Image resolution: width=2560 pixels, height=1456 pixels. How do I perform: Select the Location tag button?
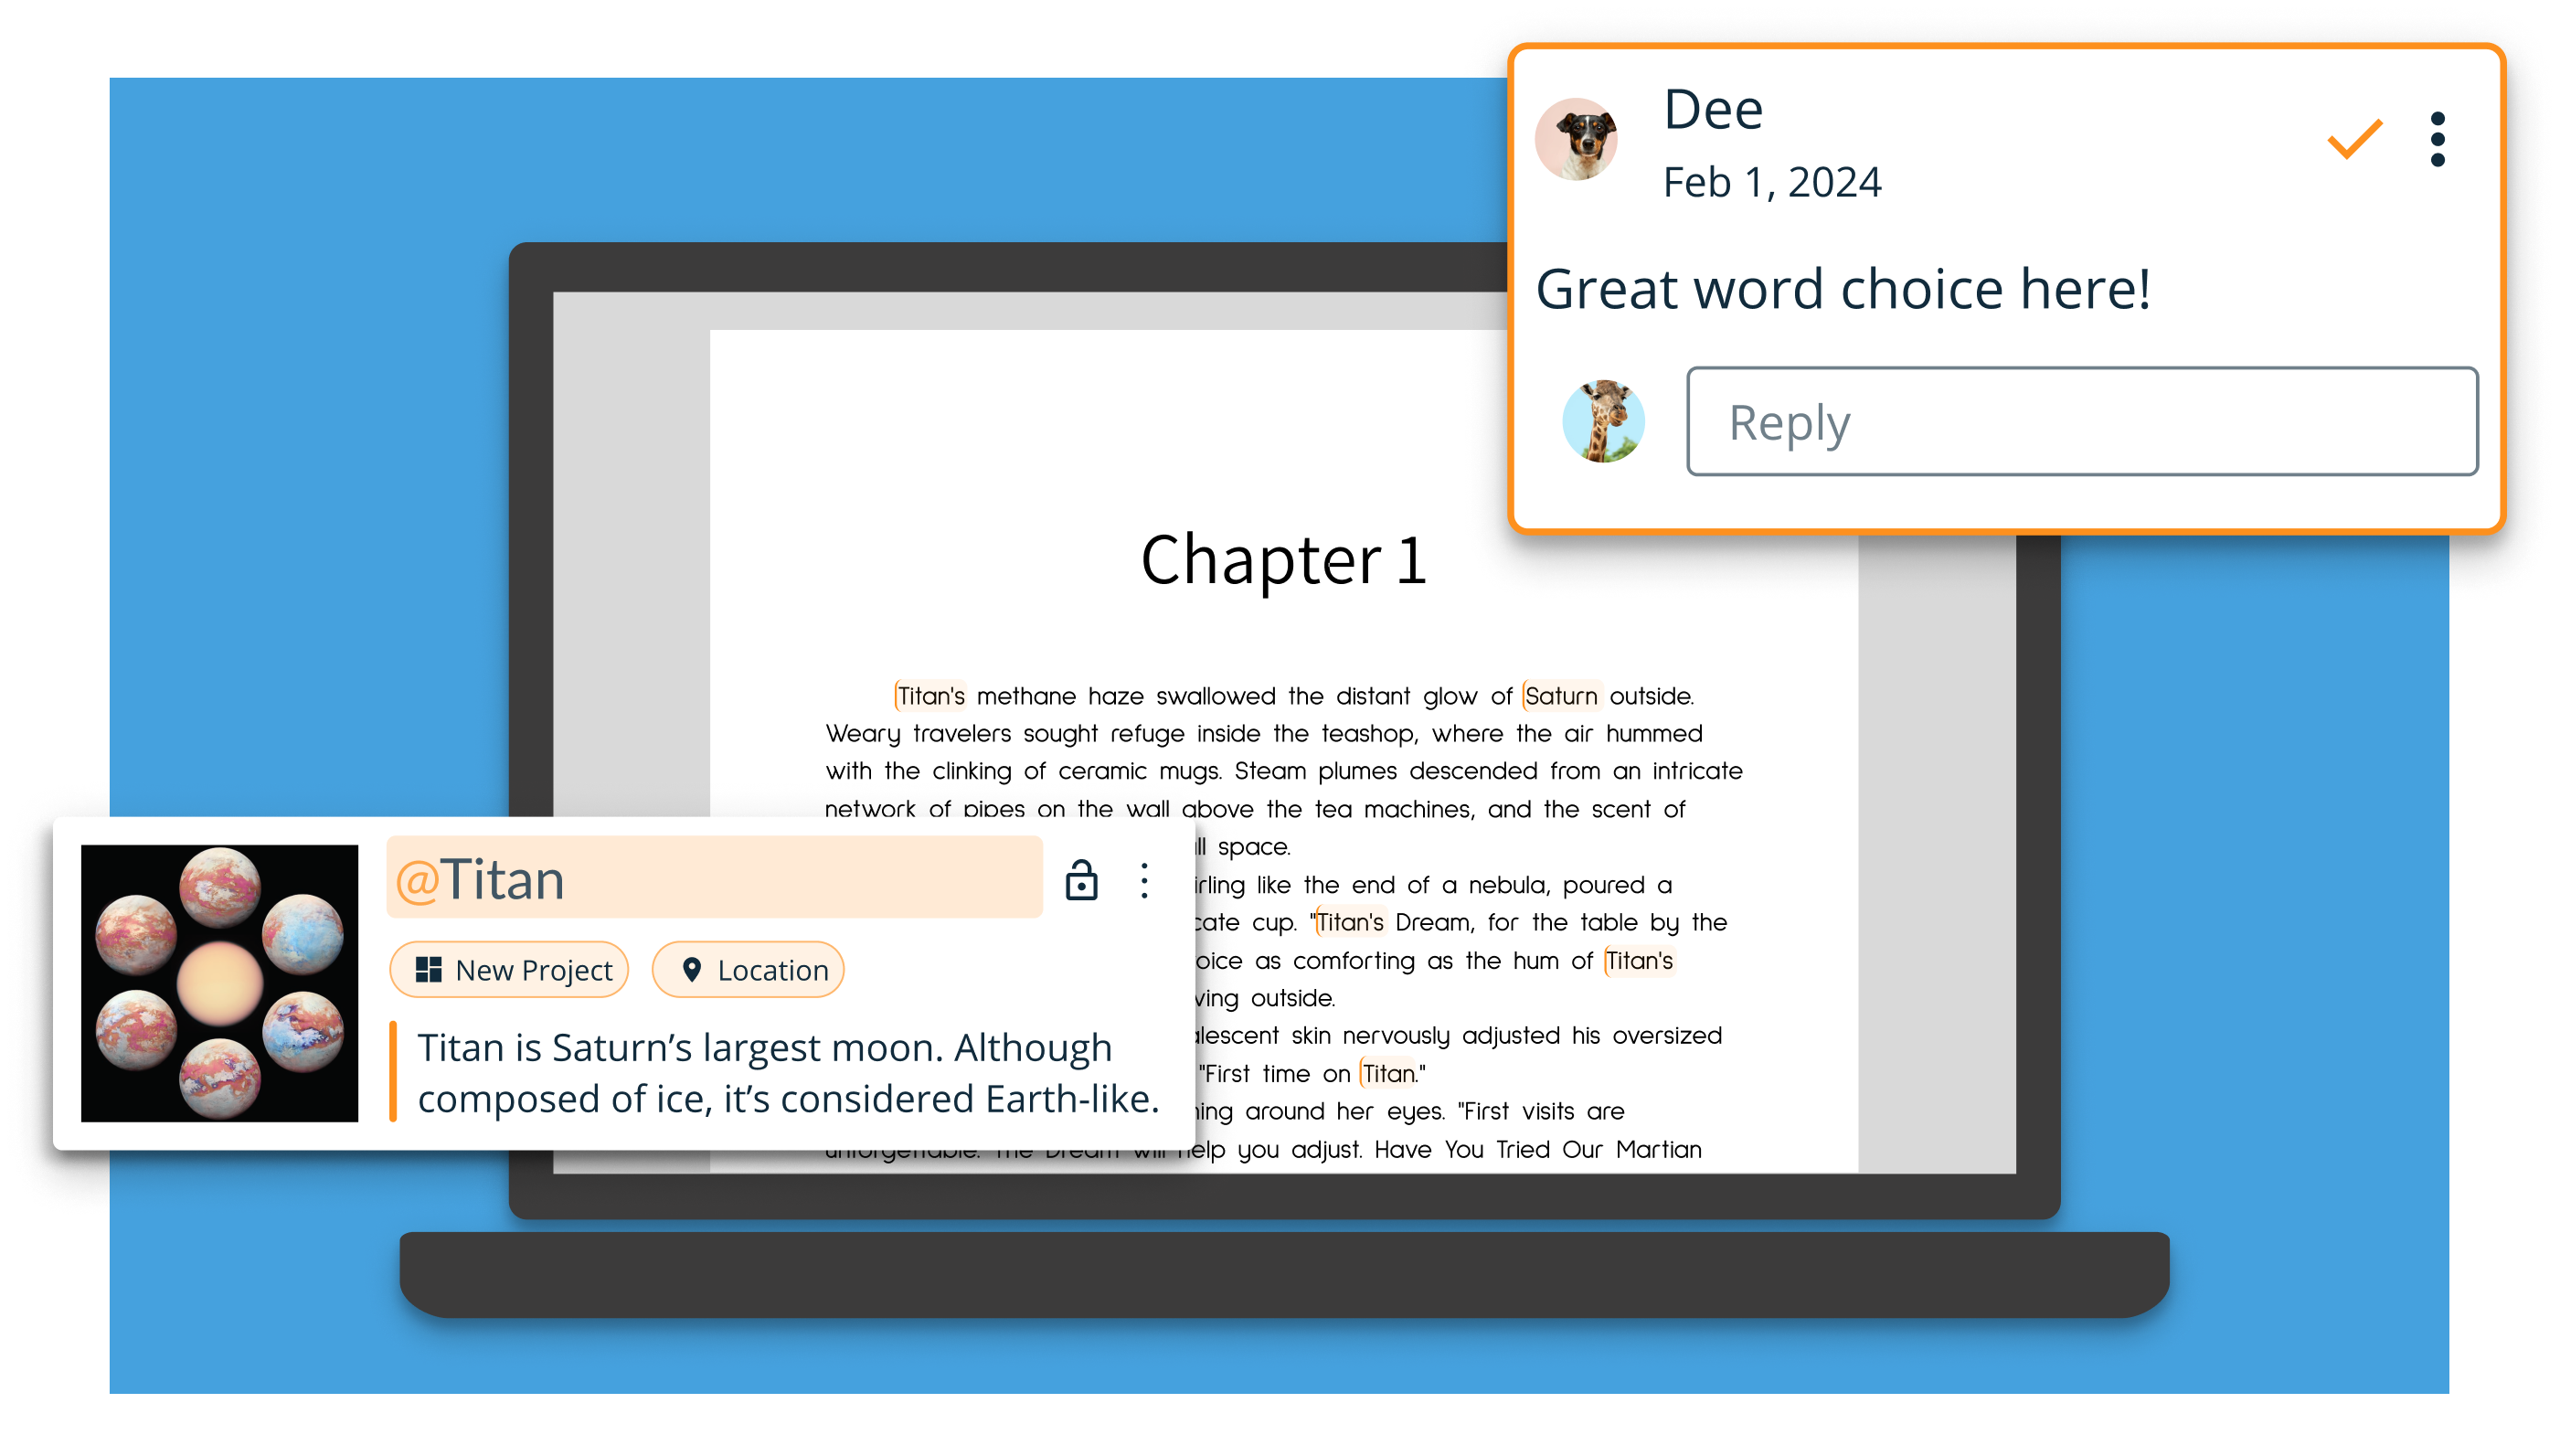[x=752, y=971]
